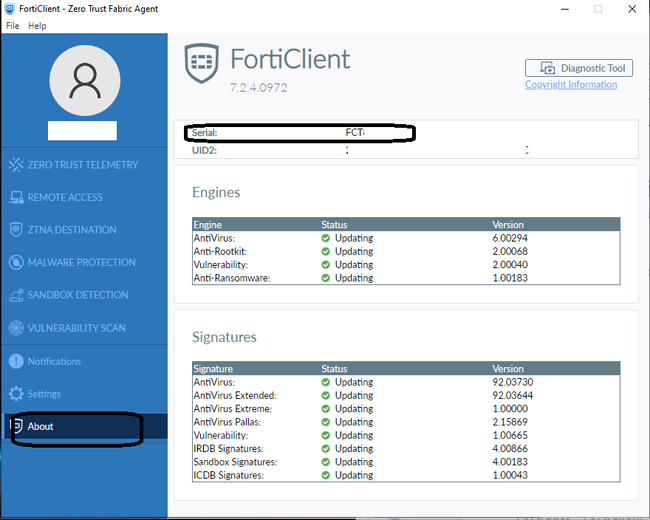Click the About shield icon in sidebar
The image size is (650, 520).
pos(16,426)
